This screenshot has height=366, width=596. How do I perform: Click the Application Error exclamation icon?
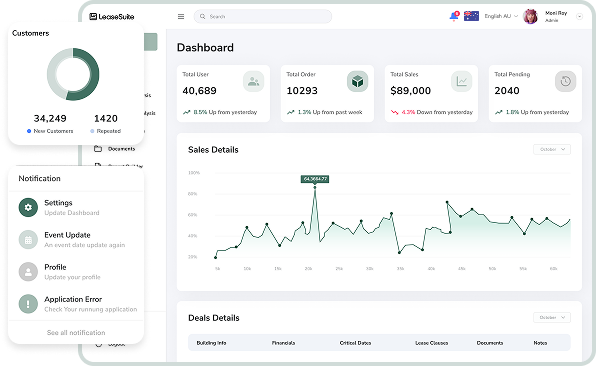(x=28, y=304)
